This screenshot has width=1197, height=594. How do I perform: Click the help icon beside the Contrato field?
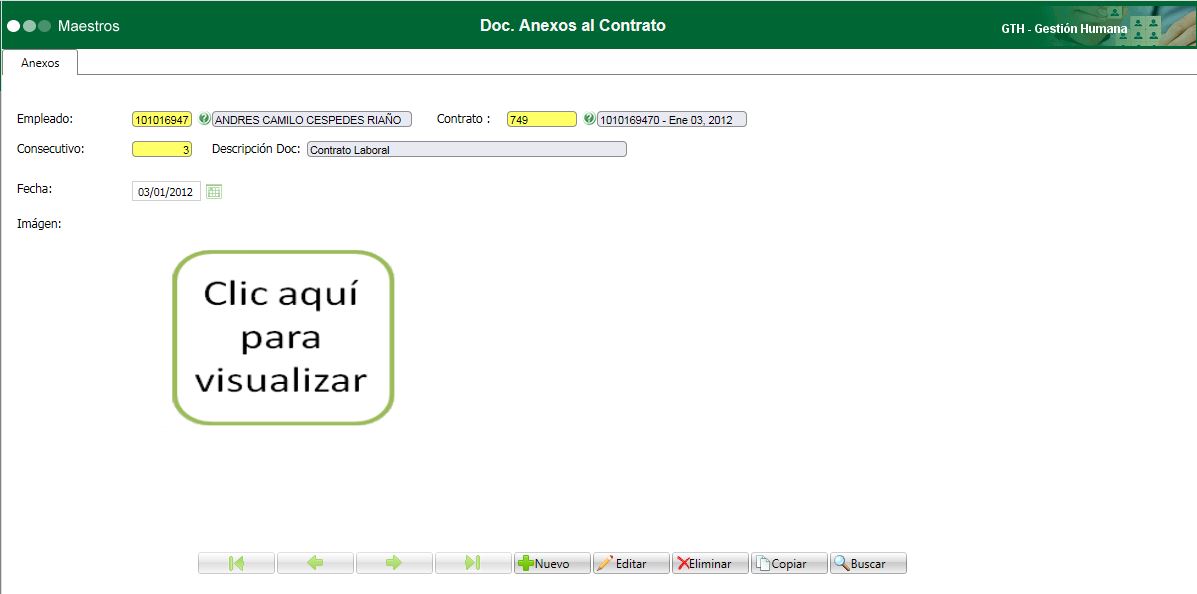[x=587, y=118]
